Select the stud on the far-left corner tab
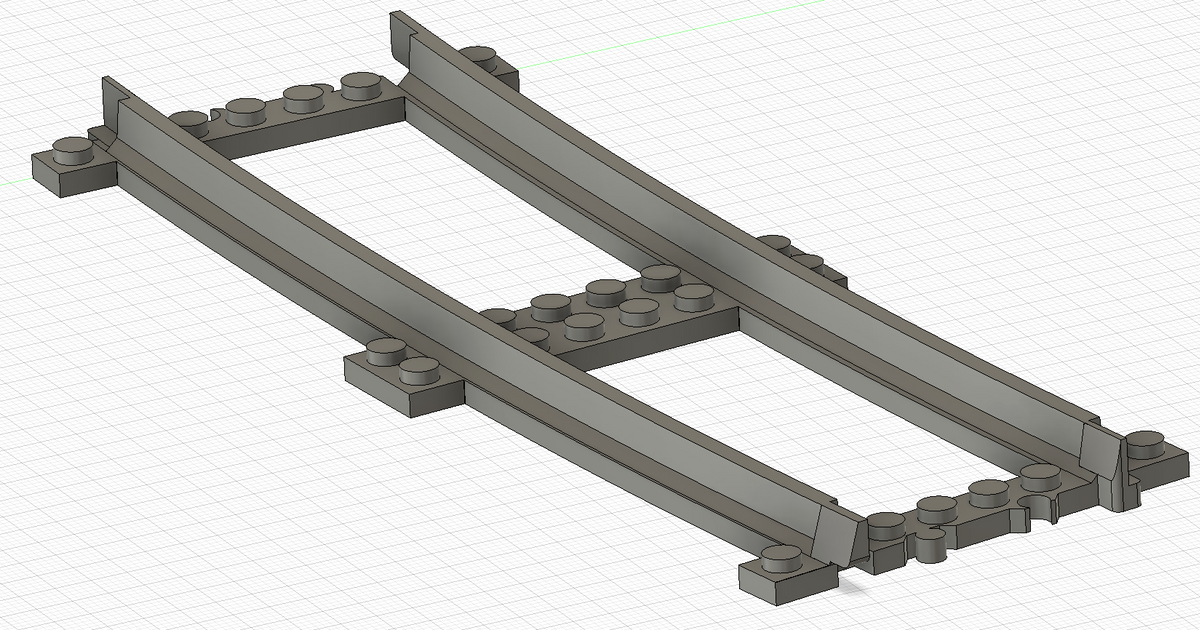 click(74, 151)
